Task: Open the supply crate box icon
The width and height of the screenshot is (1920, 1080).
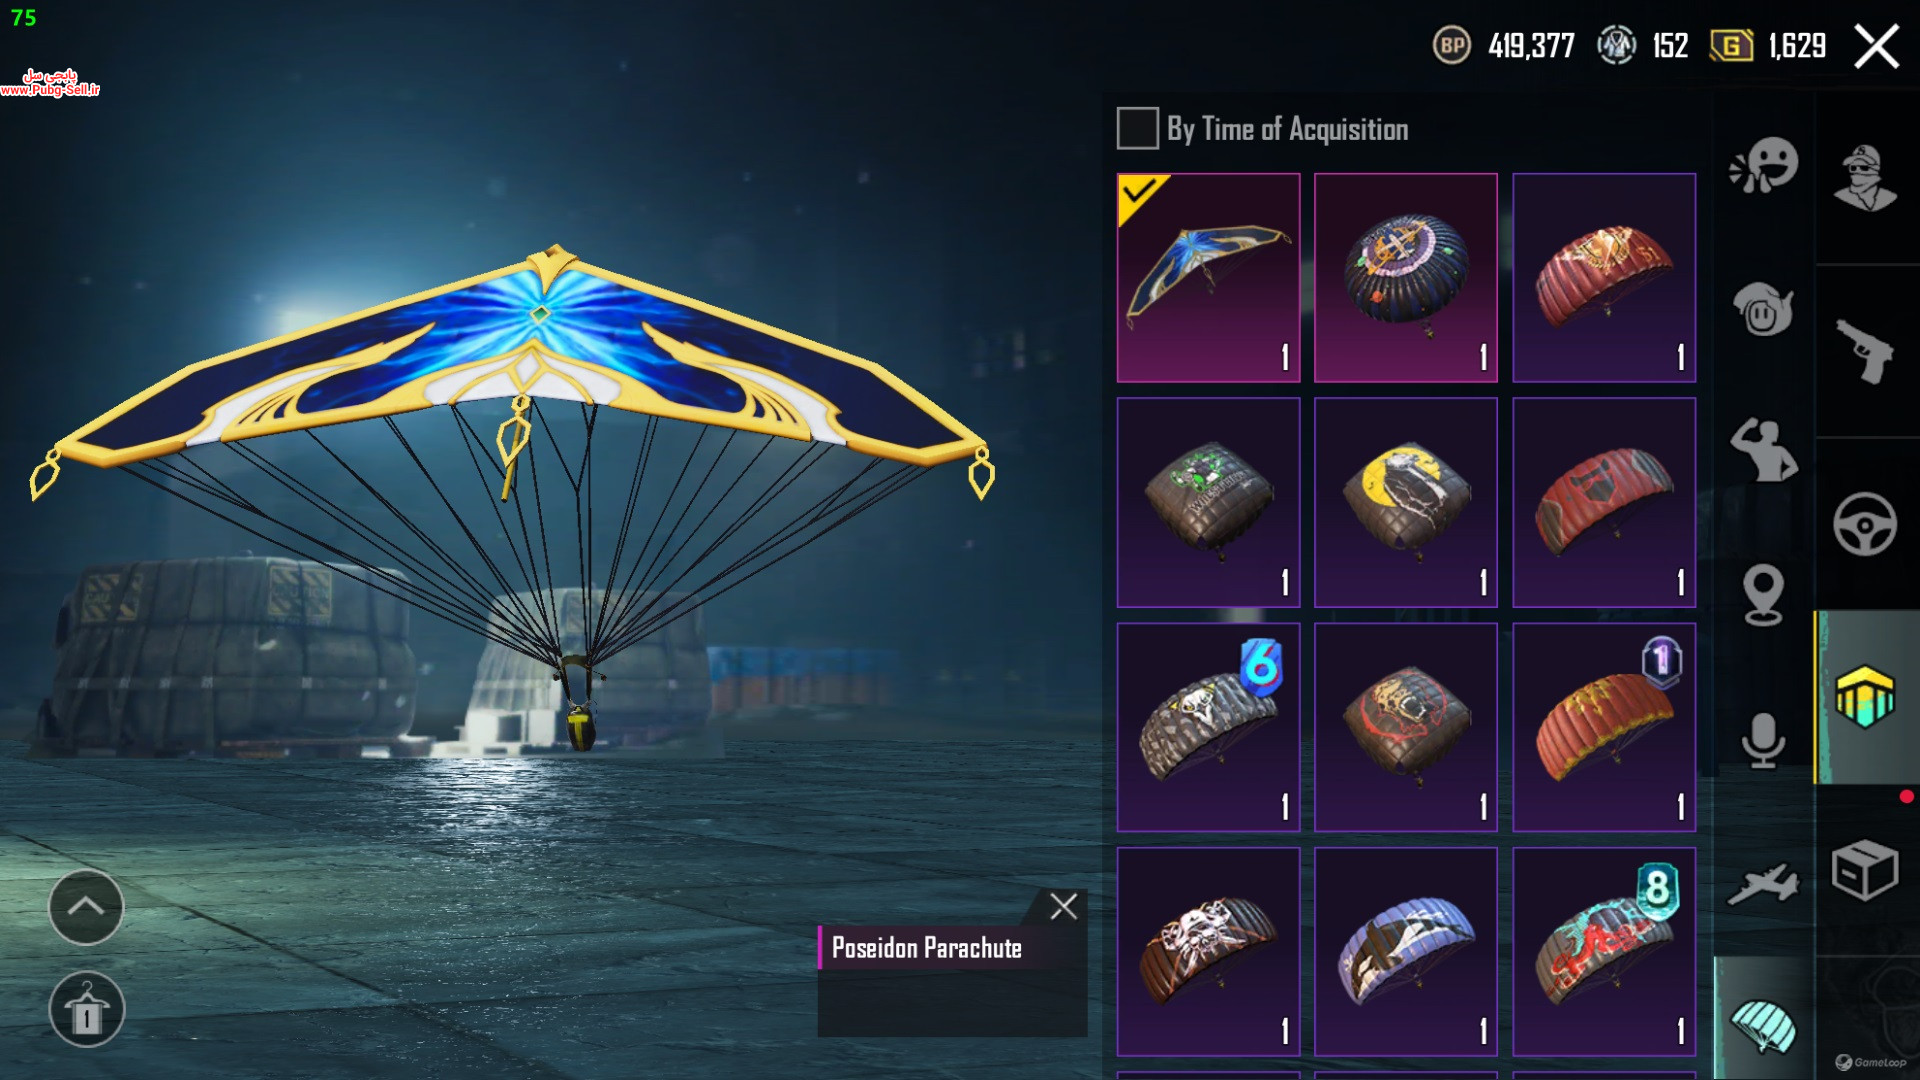Action: pyautogui.click(x=1865, y=870)
